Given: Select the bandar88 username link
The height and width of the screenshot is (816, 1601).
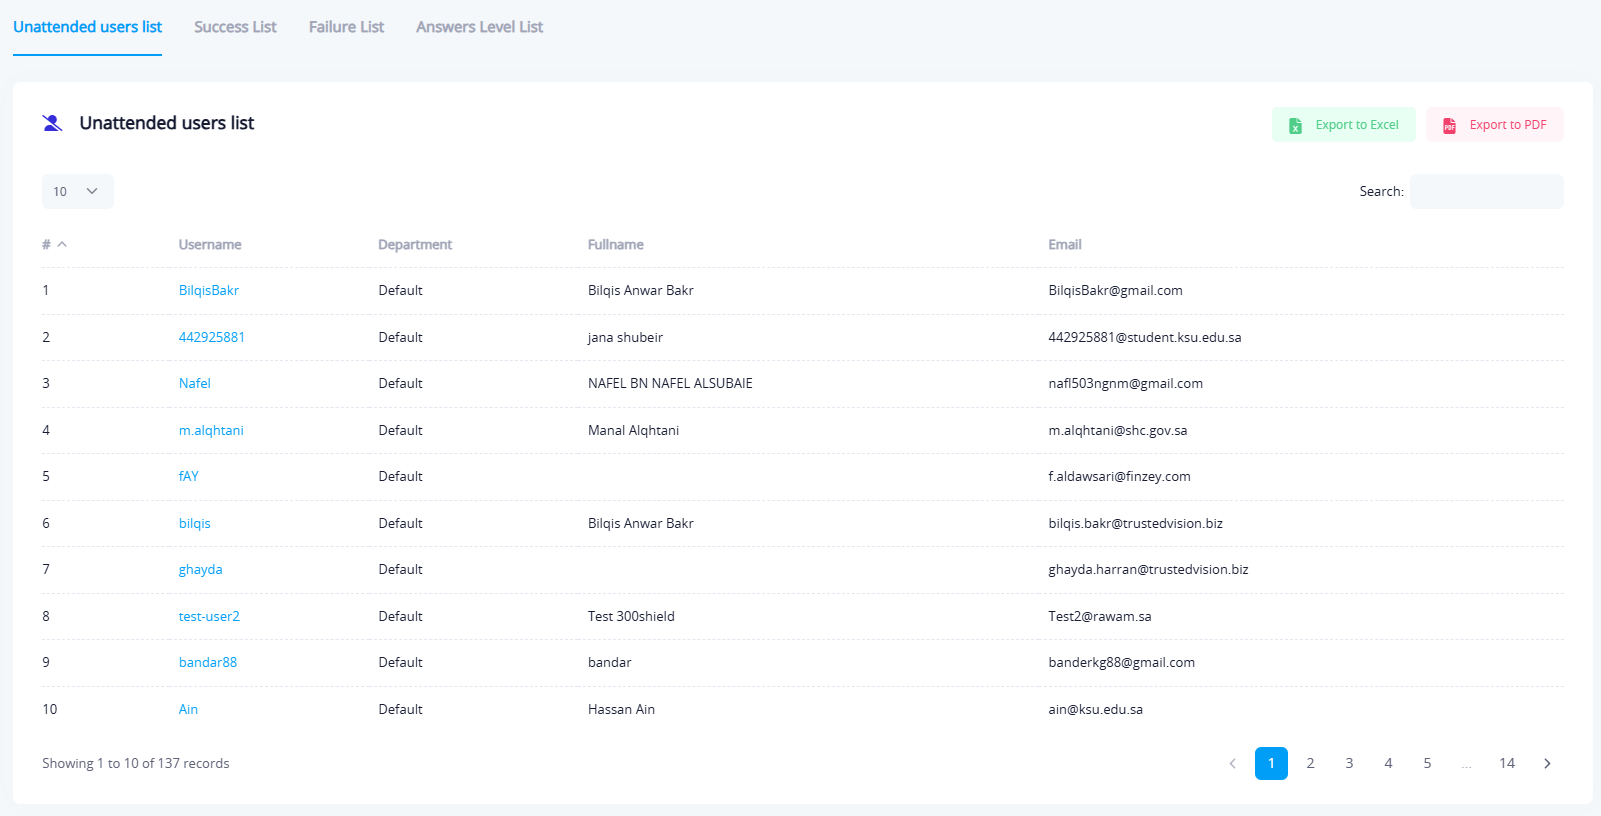Looking at the screenshot, I should pos(207,662).
